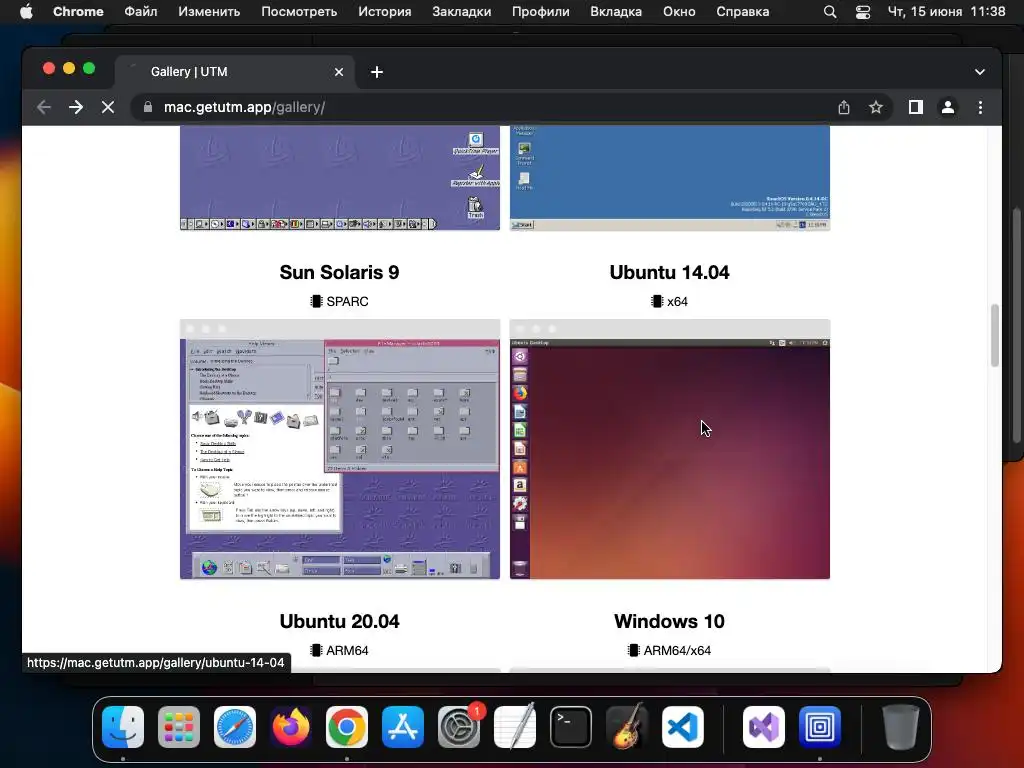Open the Файл menu
This screenshot has height=768, width=1024.
coord(140,11)
